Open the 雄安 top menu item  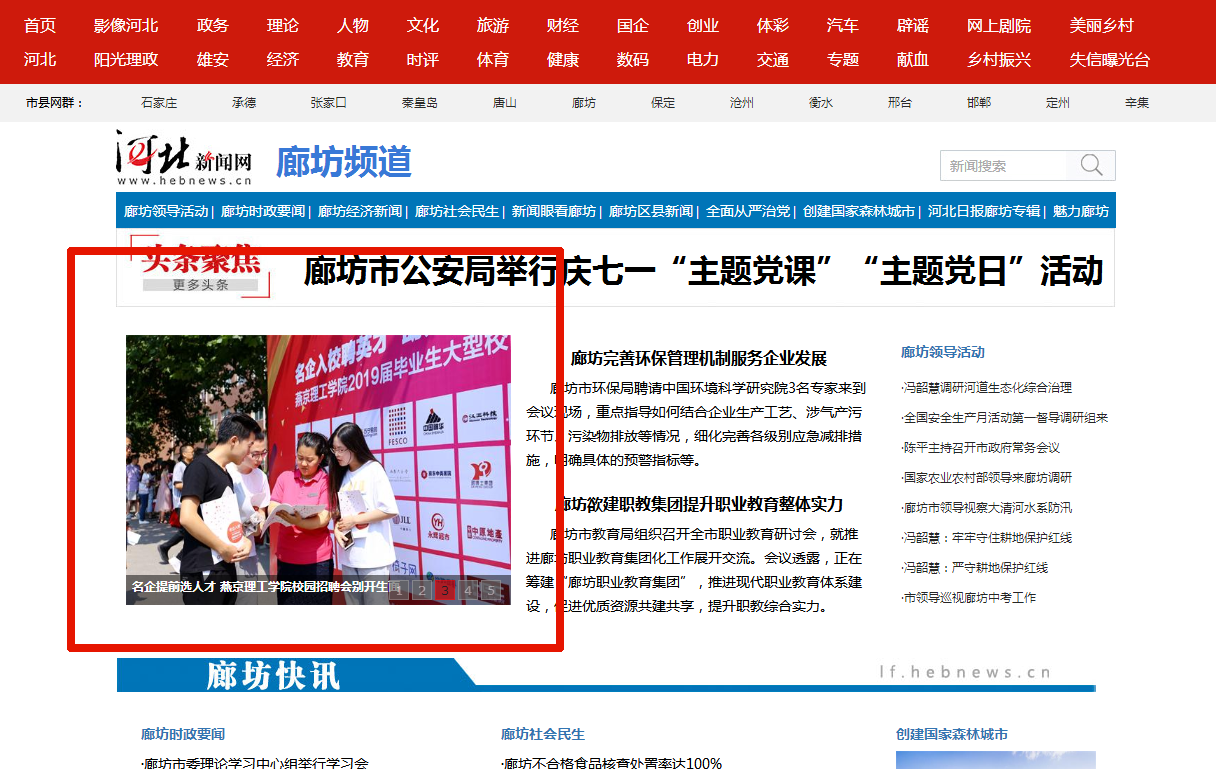(213, 59)
